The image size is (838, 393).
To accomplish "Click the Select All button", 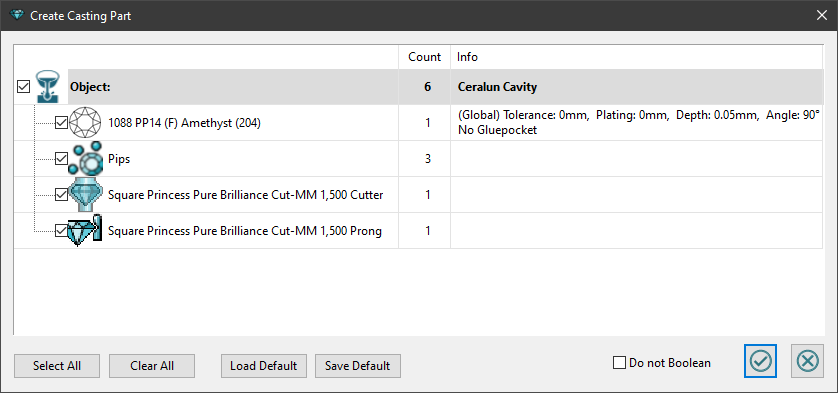I will (x=57, y=366).
